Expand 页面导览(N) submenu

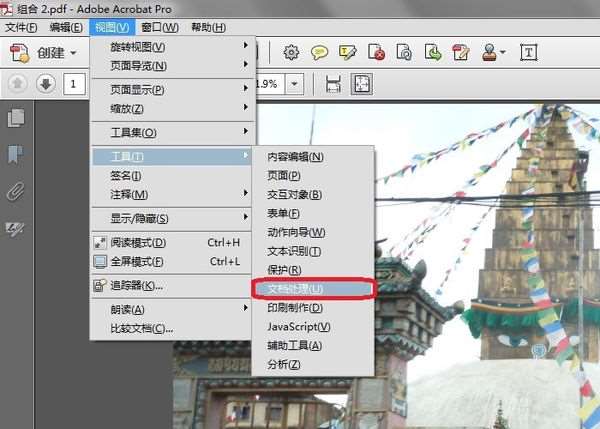pyautogui.click(x=171, y=66)
